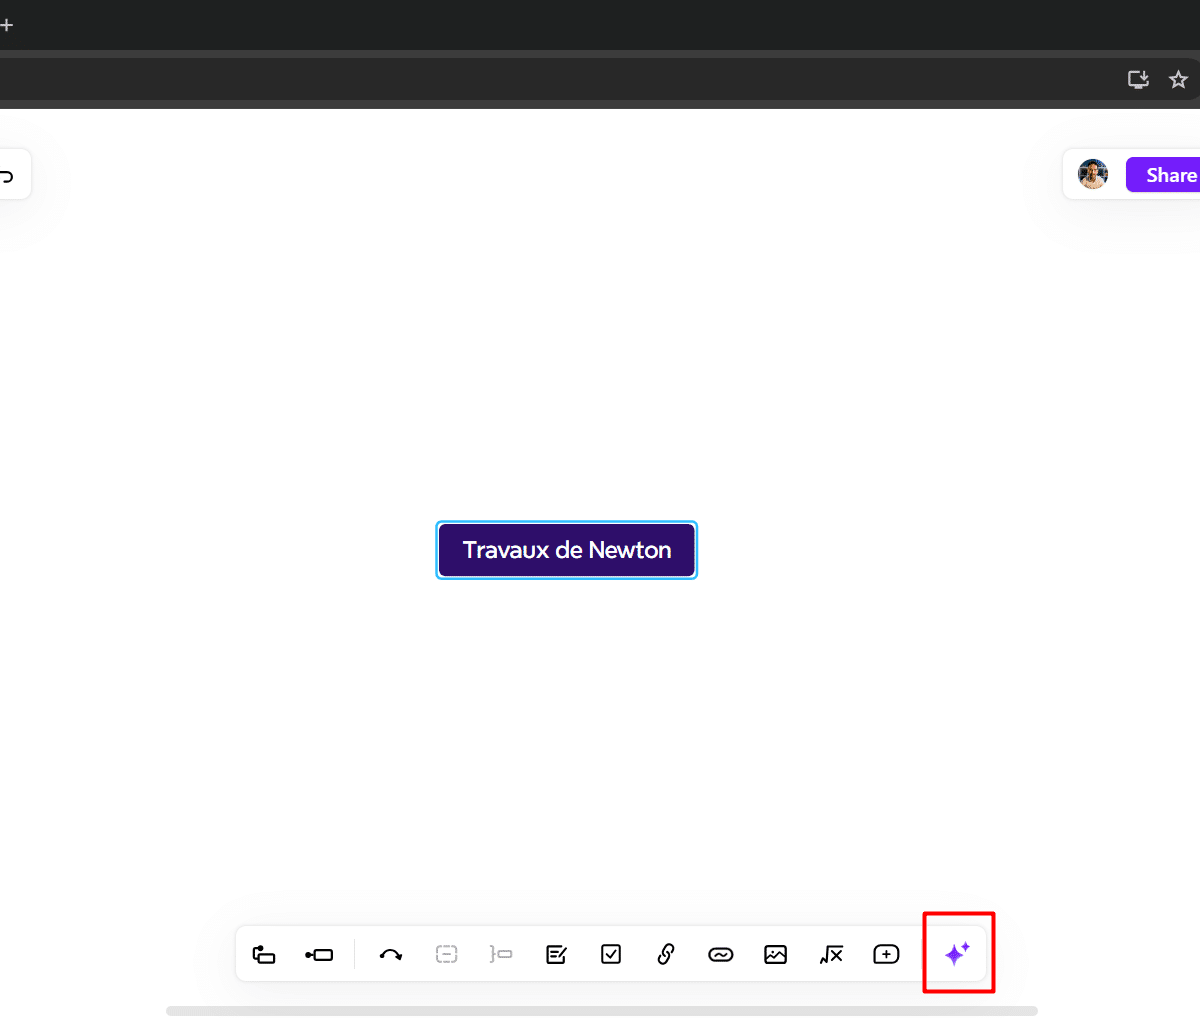Click the rounded plus icon in the toolbar
Viewport: 1200px width, 1018px height.
[x=886, y=955]
